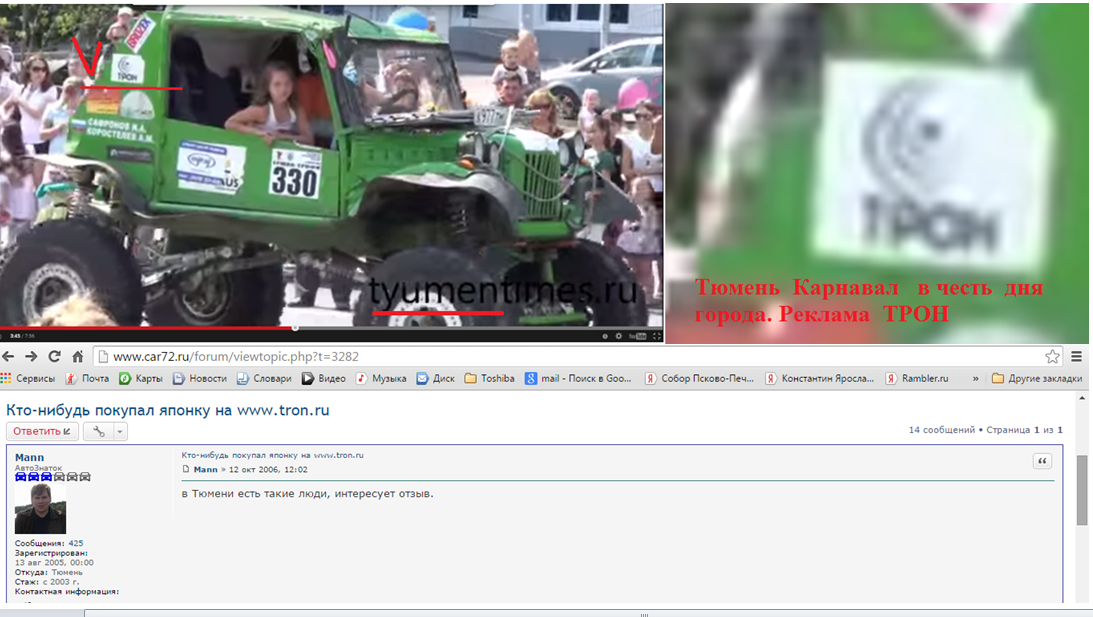Open the Диск bookmark

pos(436,379)
